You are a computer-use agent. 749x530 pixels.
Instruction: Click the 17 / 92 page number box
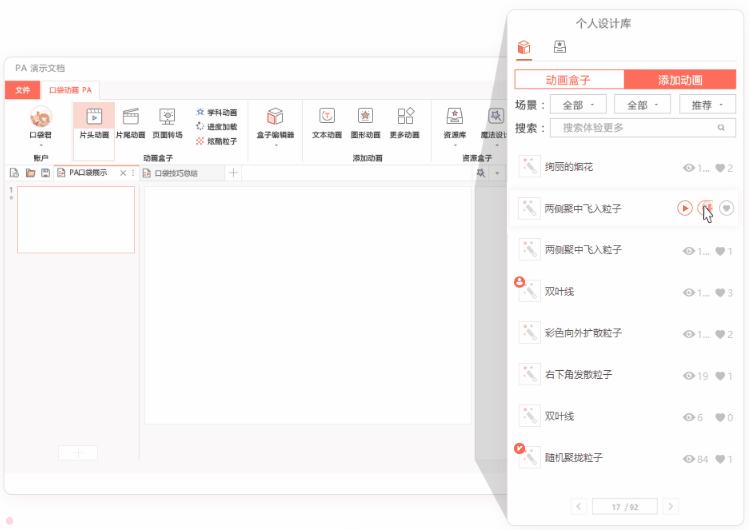tap(625, 507)
